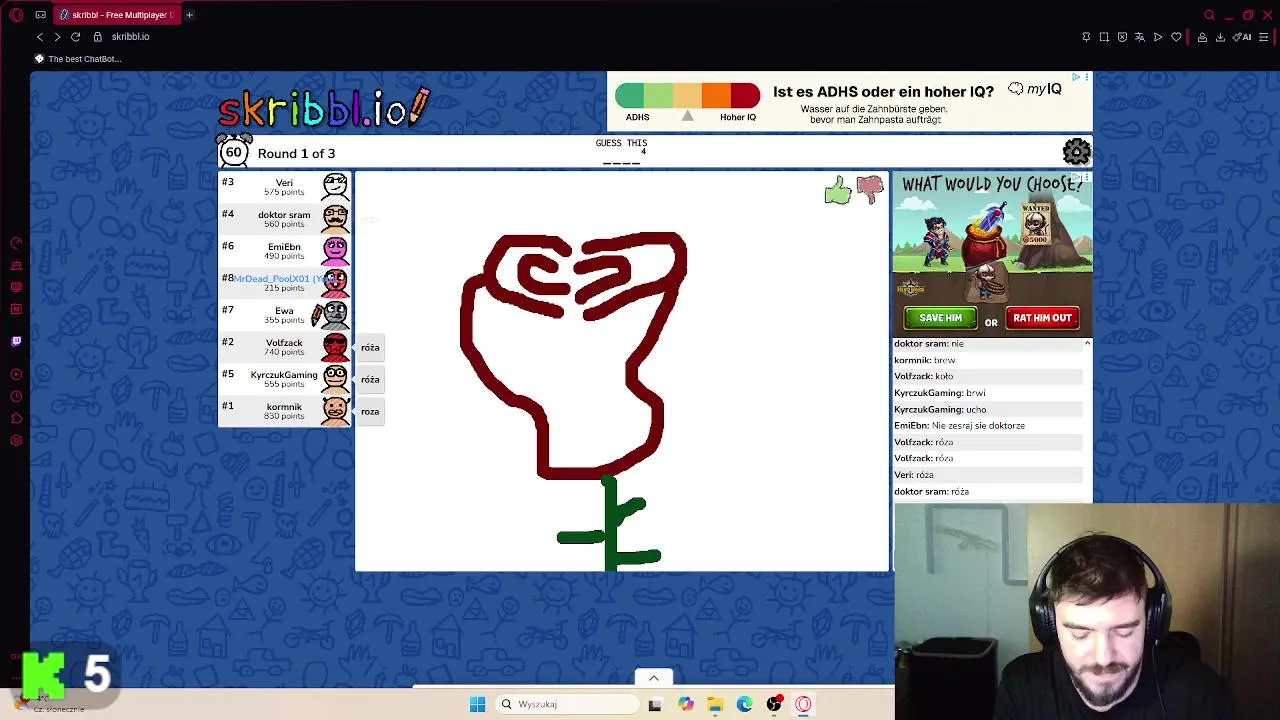
Task: Expand the panel with the up chevron
Action: (654, 678)
